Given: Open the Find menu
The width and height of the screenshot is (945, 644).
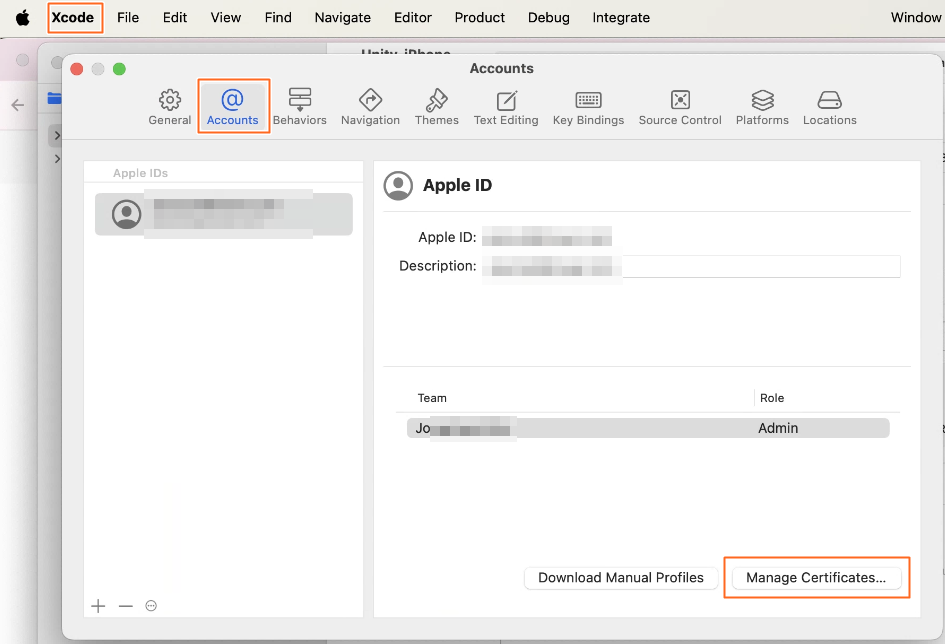Looking at the screenshot, I should [278, 17].
